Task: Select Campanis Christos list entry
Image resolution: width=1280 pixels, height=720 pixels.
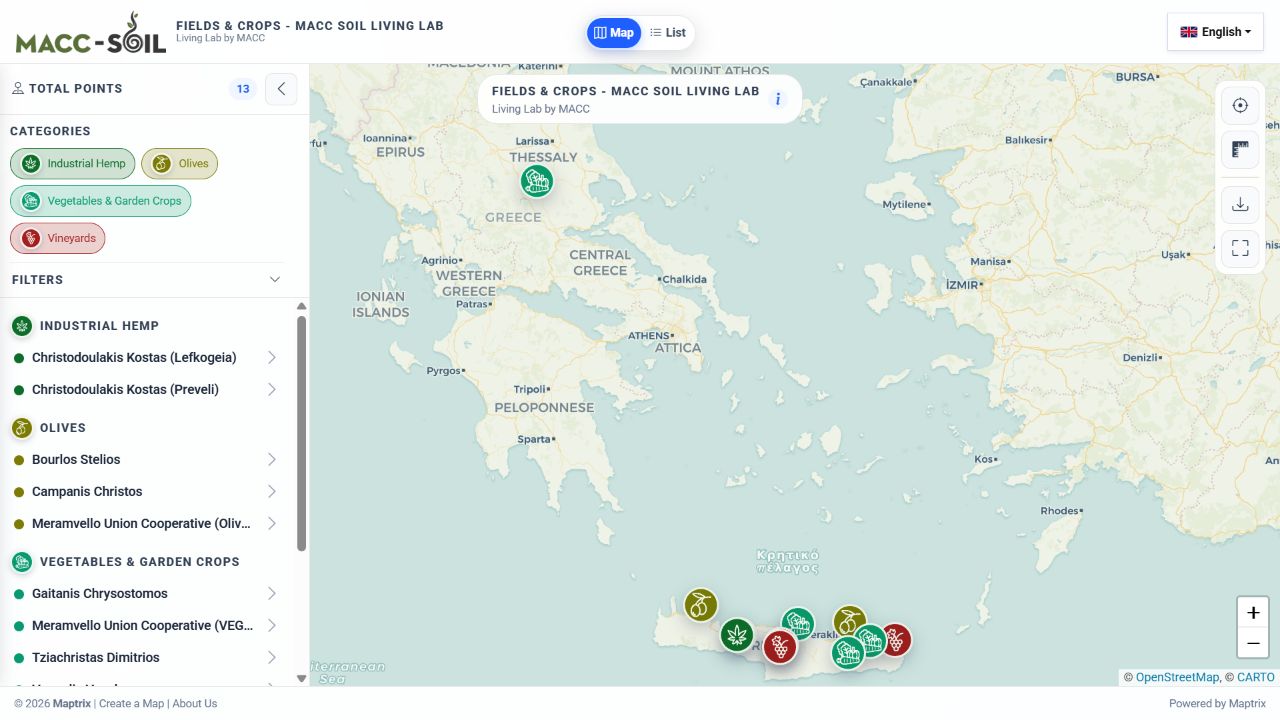Action: (147, 492)
